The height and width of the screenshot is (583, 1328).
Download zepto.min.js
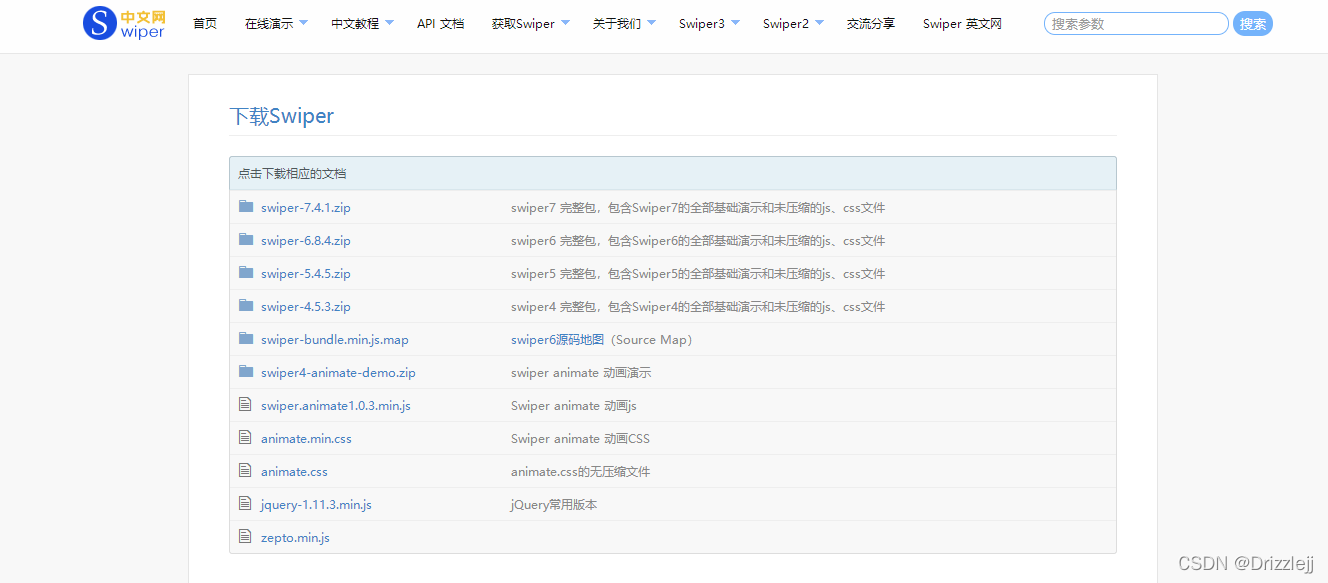pos(295,538)
